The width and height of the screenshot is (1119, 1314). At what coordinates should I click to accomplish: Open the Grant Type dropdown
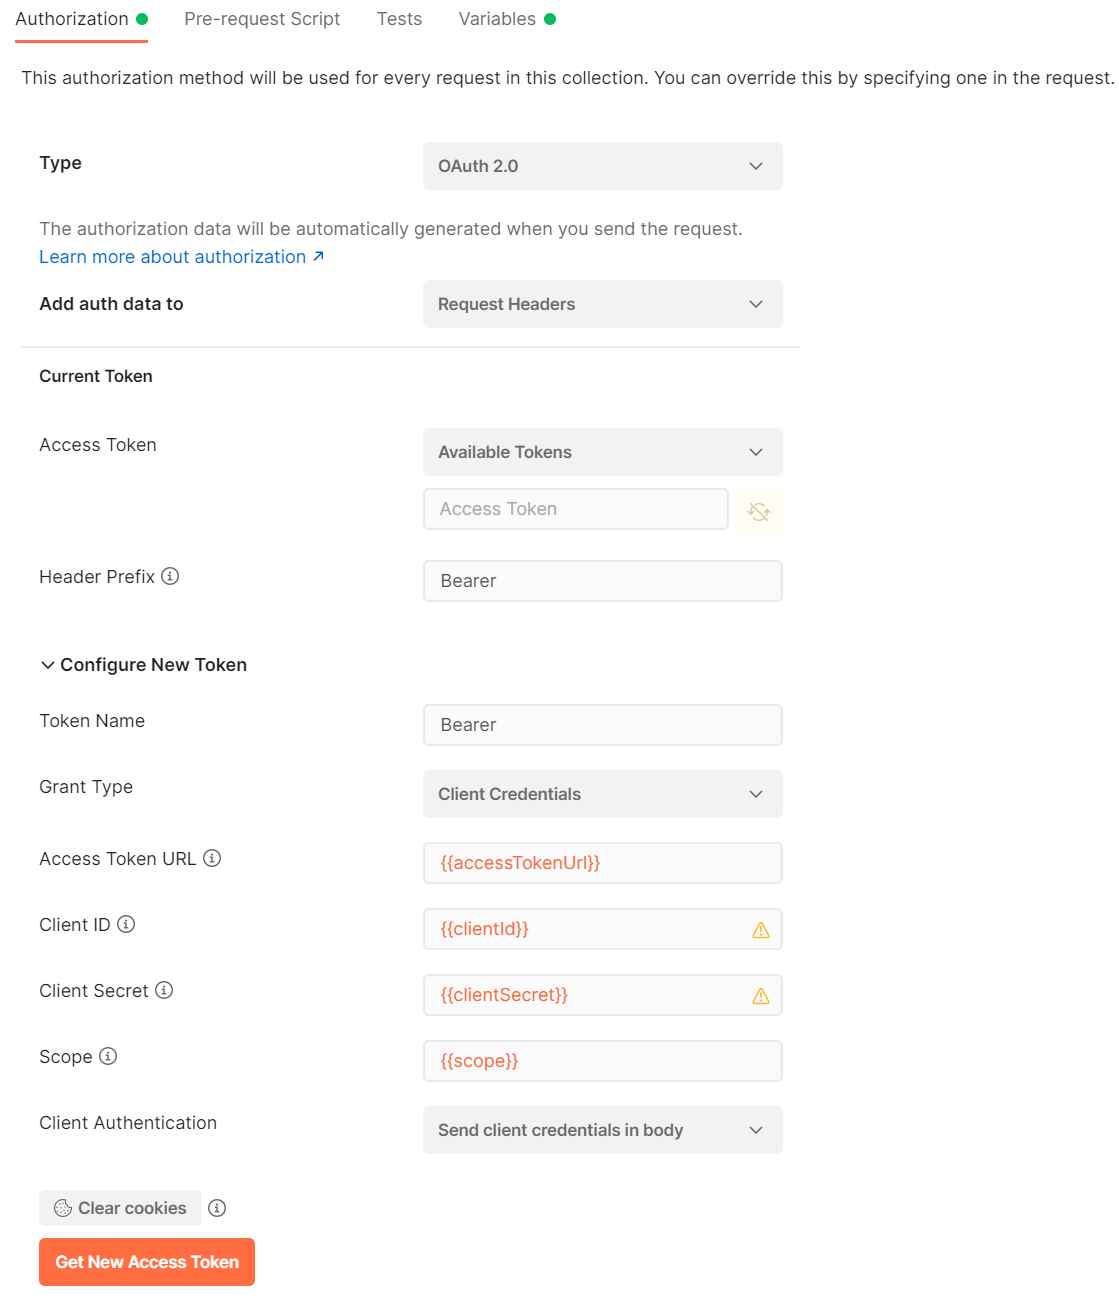coord(602,793)
